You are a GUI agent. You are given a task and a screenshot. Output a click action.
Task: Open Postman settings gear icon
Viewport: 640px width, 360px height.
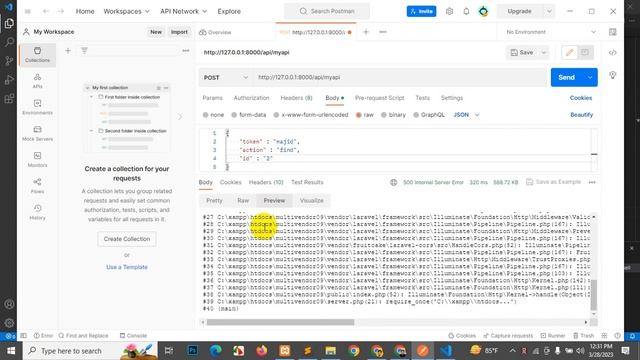click(449, 11)
